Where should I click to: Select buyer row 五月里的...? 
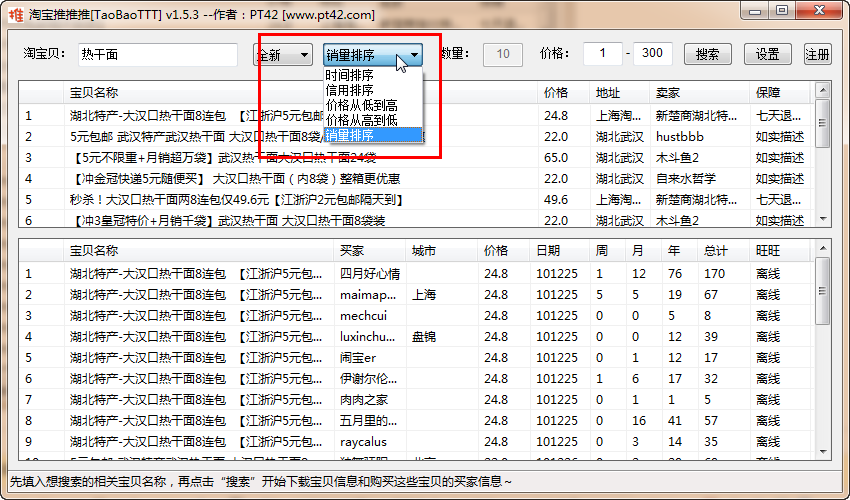click(416, 421)
